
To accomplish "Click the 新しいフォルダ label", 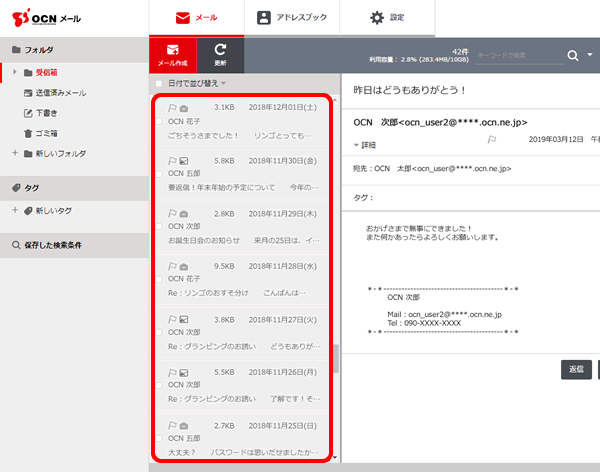I will tap(61, 154).
